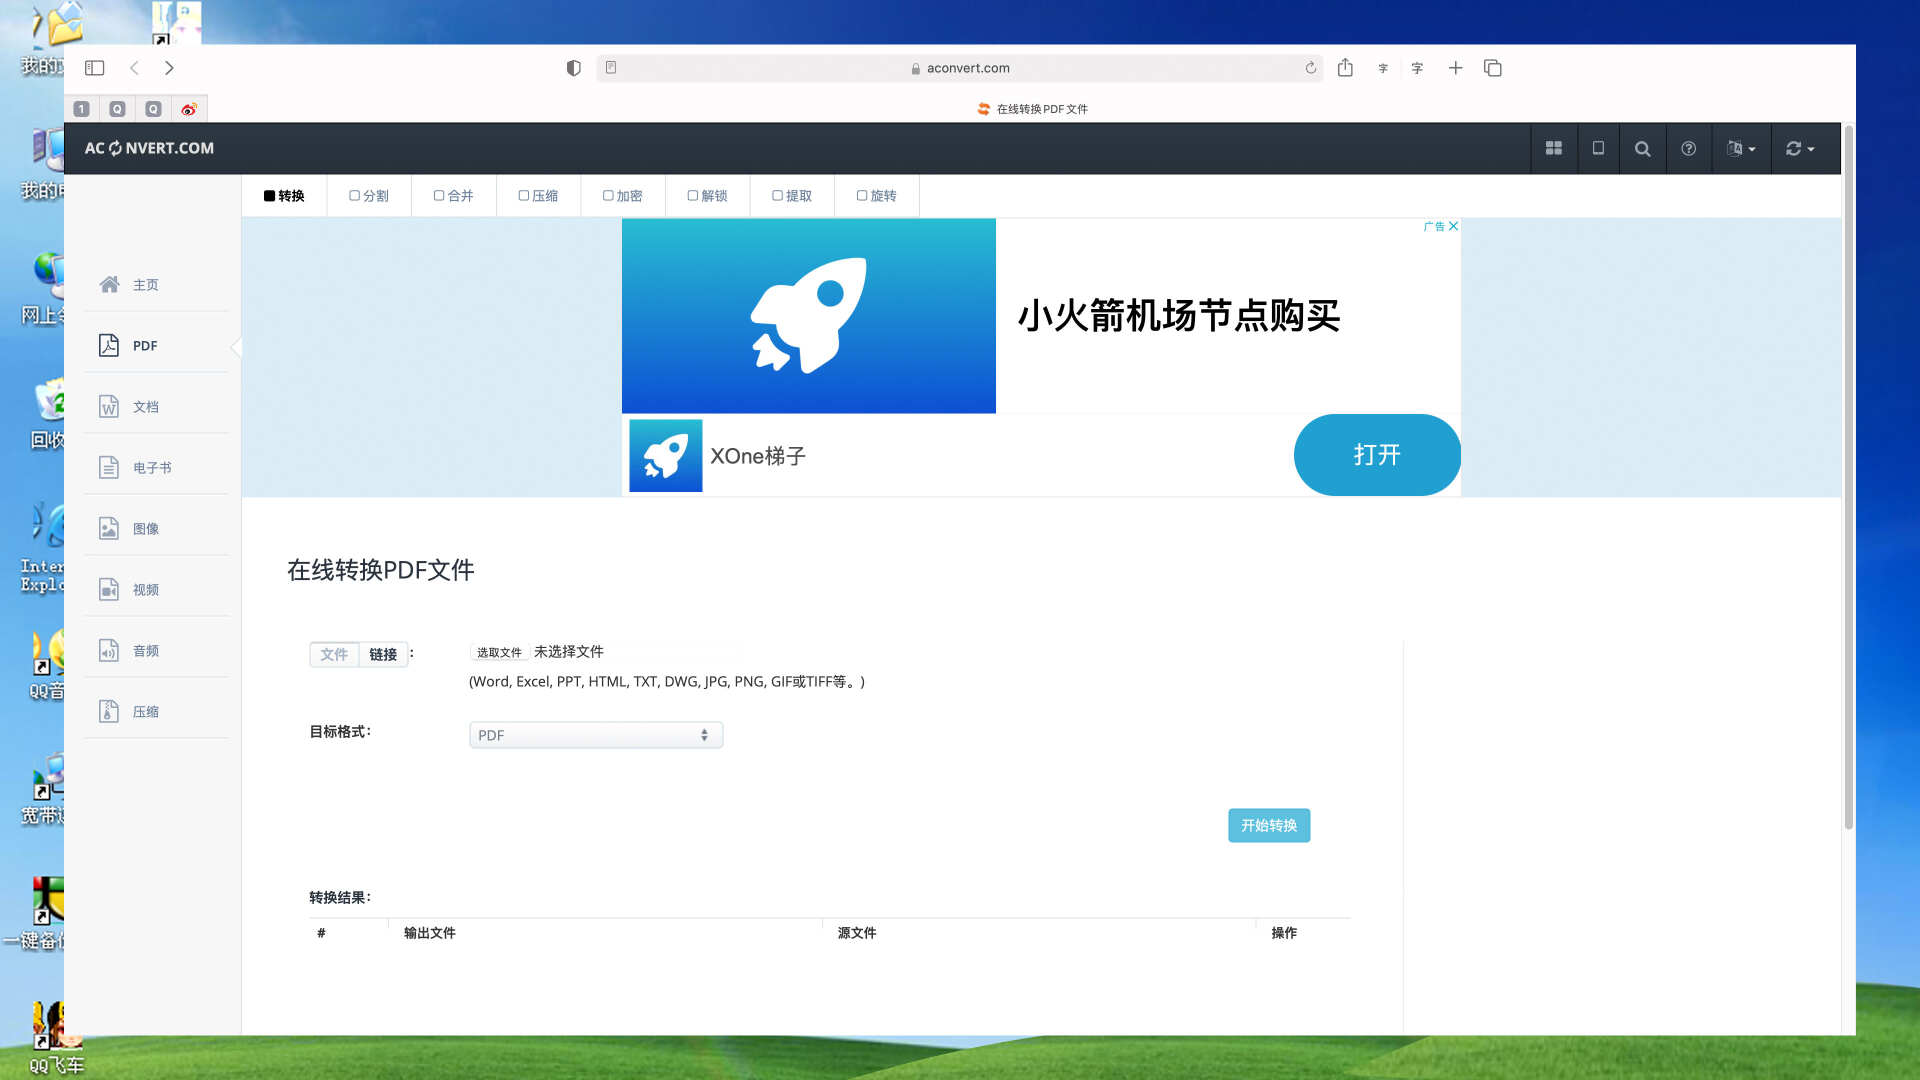Image resolution: width=1920 pixels, height=1080 pixels.
Task: Click the reader view icon in address bar
Action: pos(611,68)
